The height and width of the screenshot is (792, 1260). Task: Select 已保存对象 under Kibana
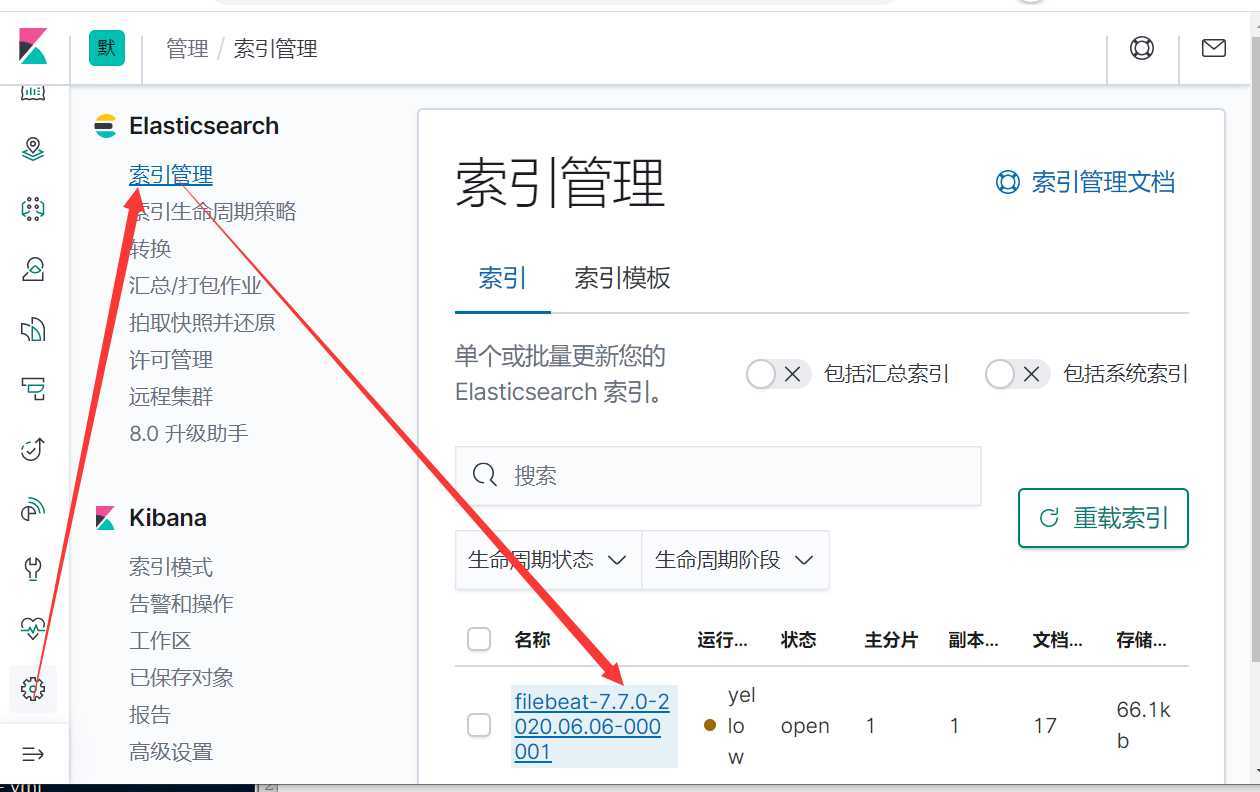pyautogui.click(x=181, y=678)
